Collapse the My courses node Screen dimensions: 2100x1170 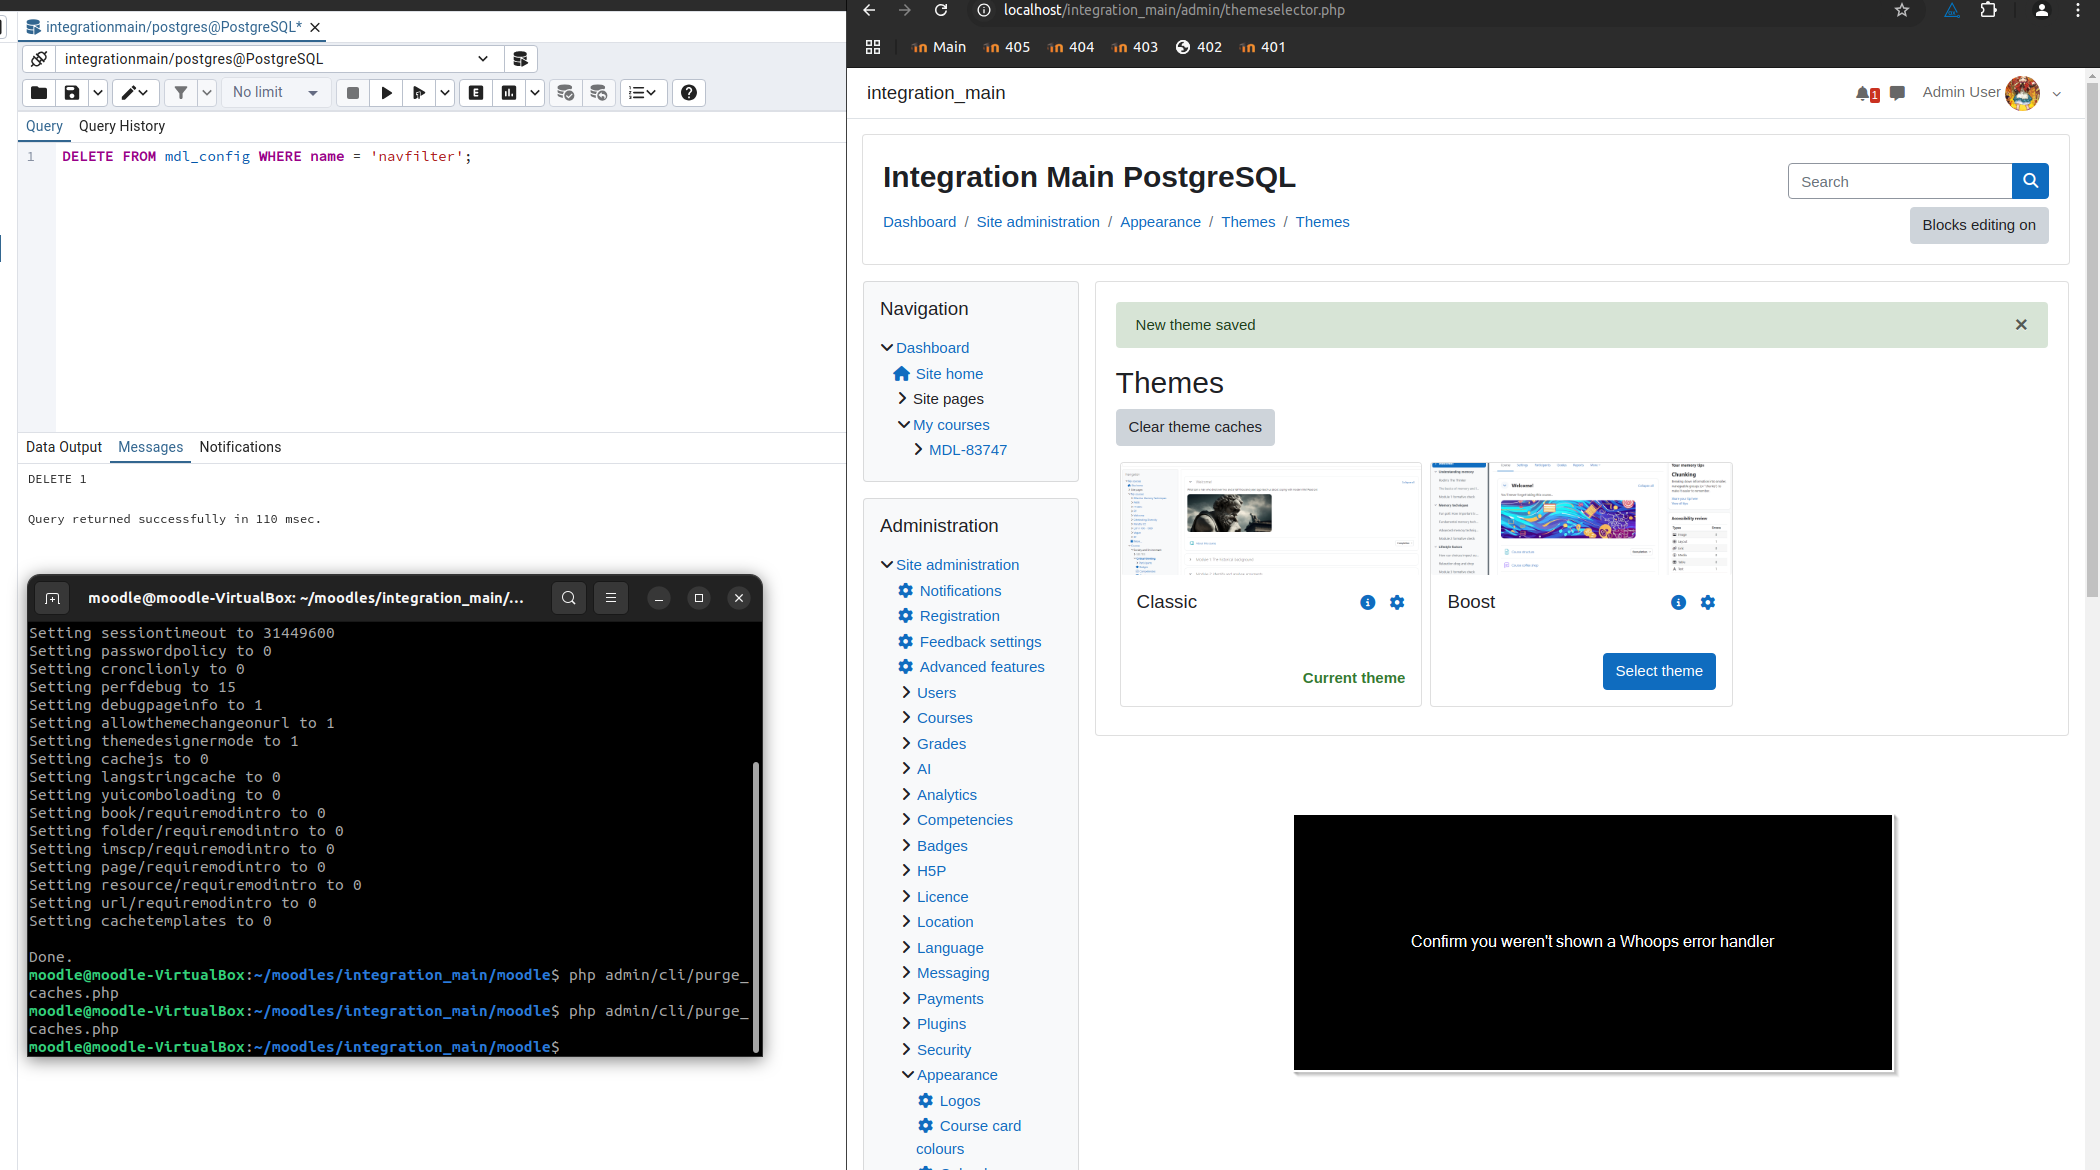pos(904,425)
